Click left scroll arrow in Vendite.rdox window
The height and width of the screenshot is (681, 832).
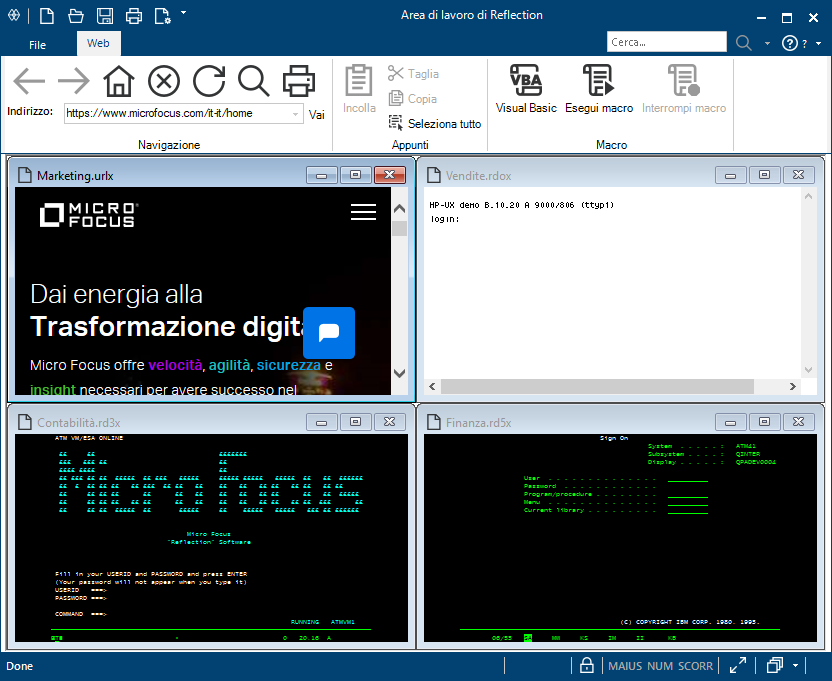[432, 386]
